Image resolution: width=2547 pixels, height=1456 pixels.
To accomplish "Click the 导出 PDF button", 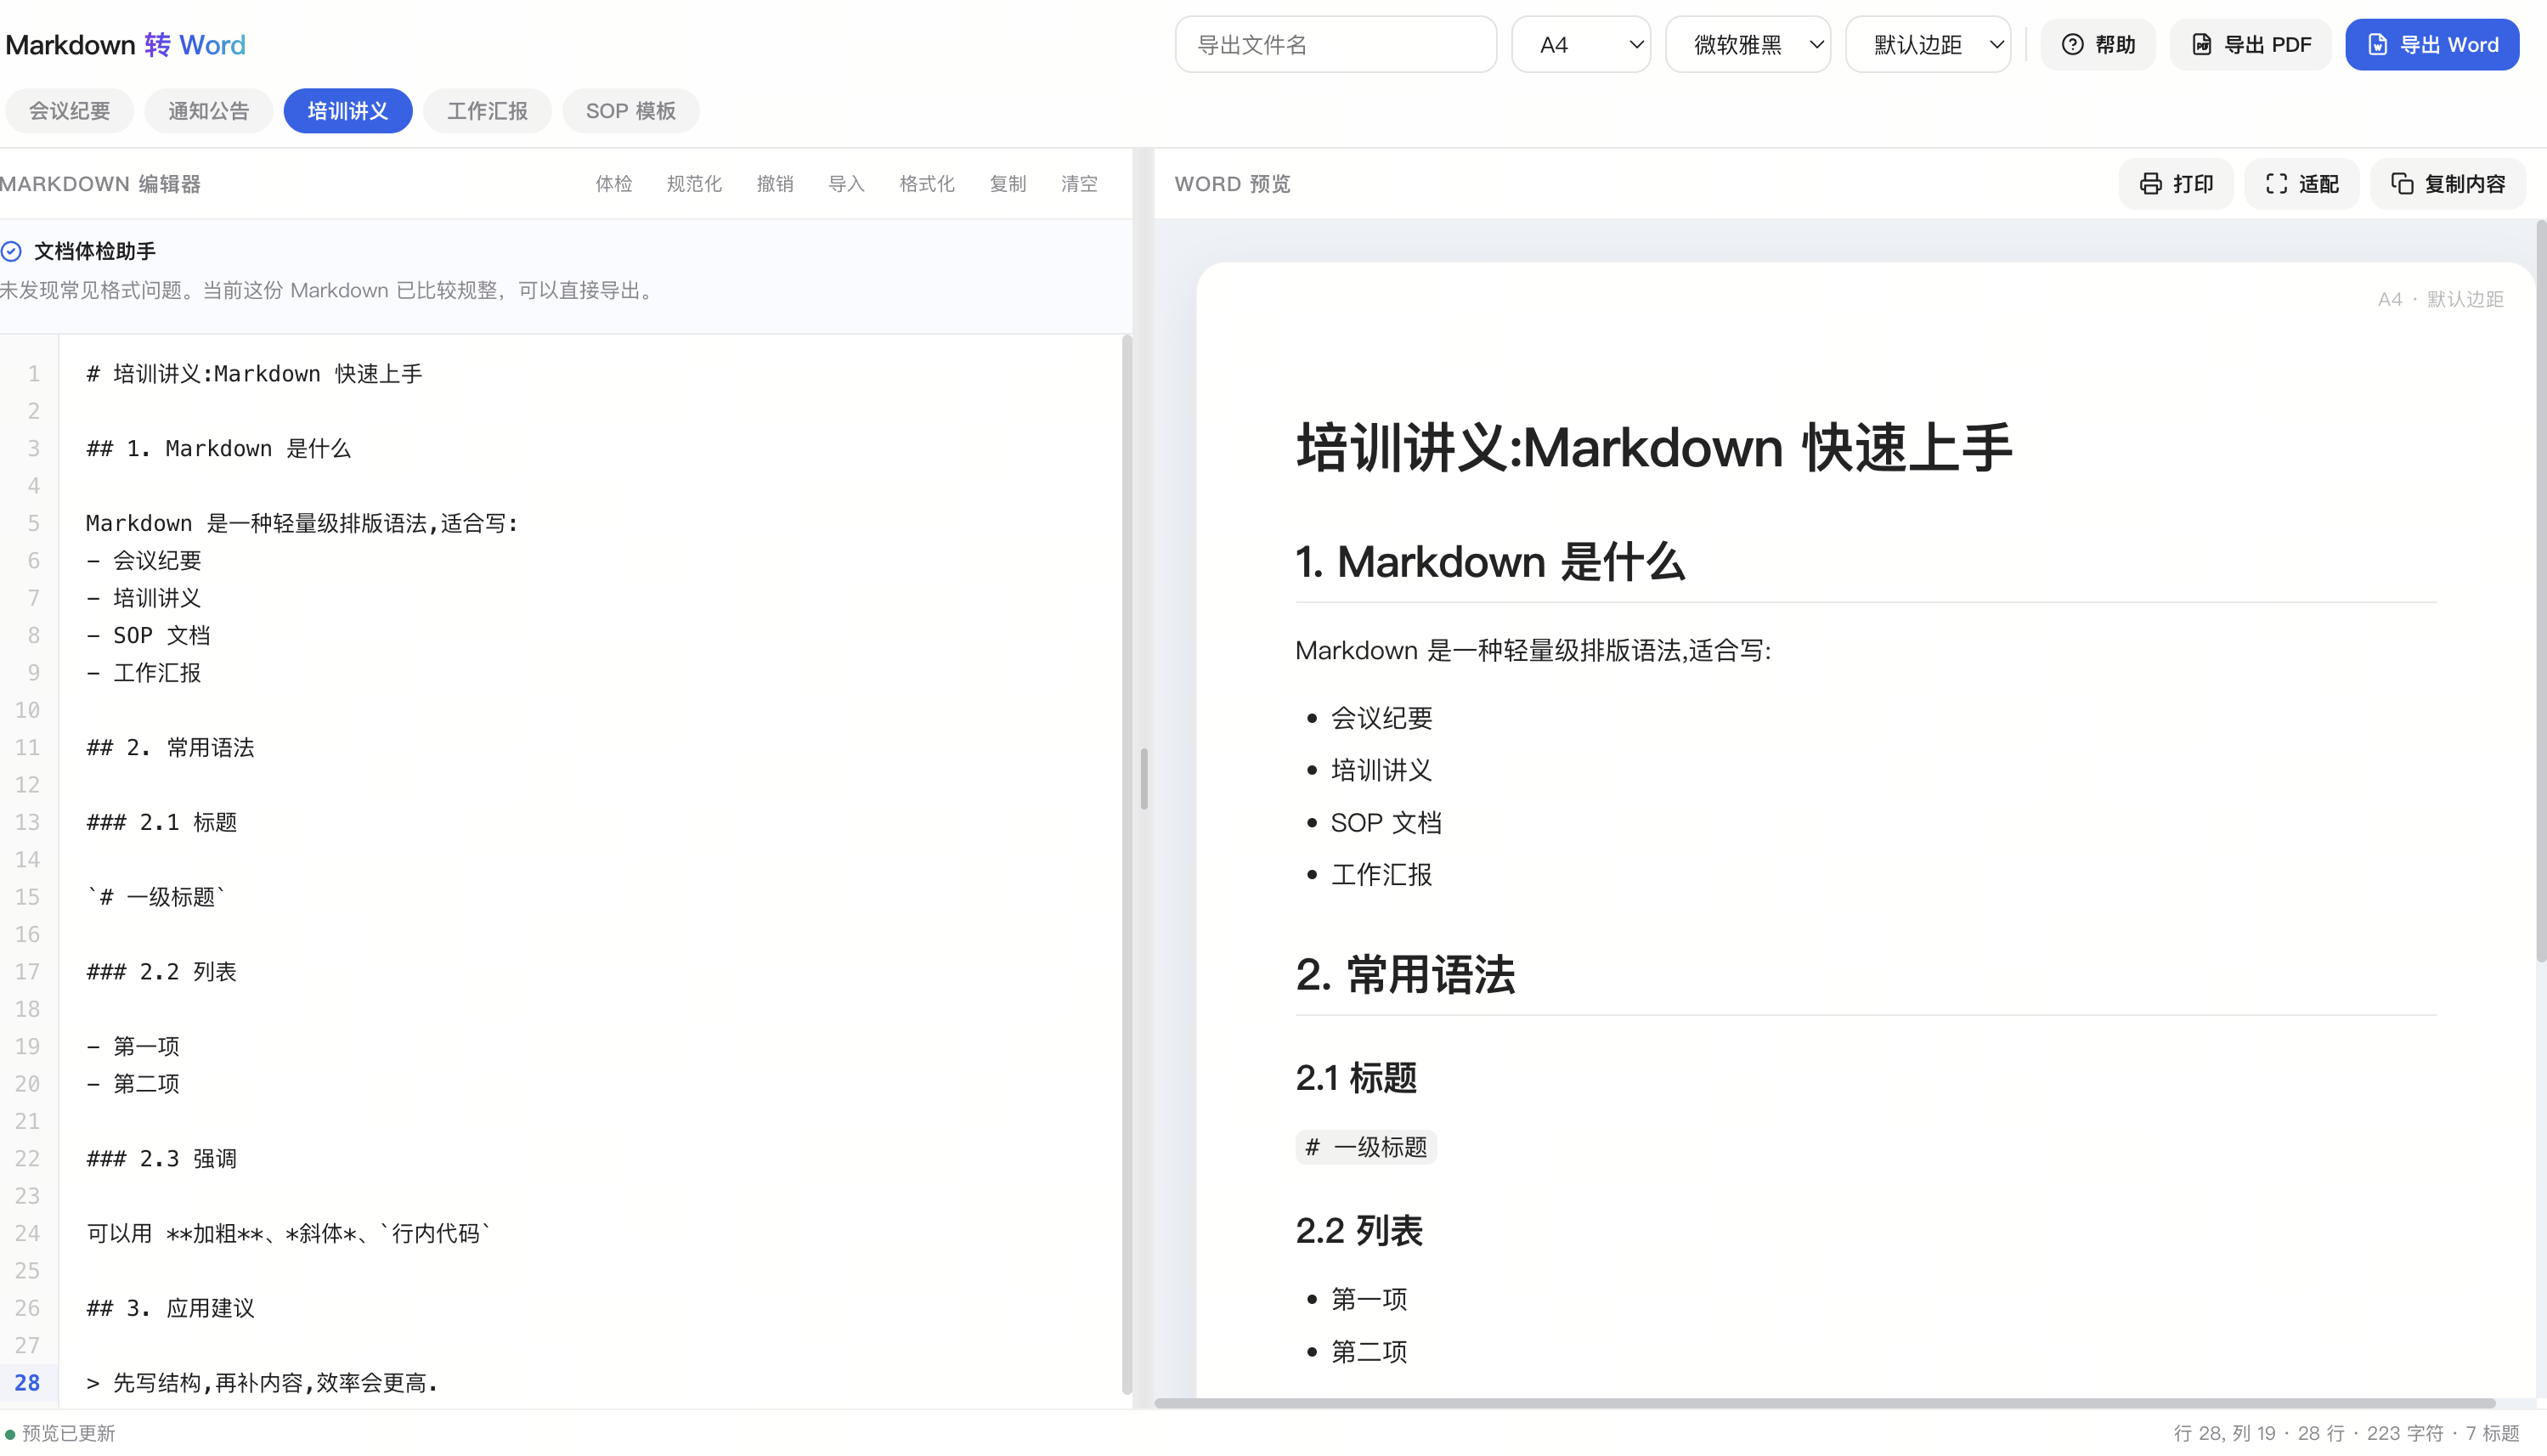I will coord(2250,45).
